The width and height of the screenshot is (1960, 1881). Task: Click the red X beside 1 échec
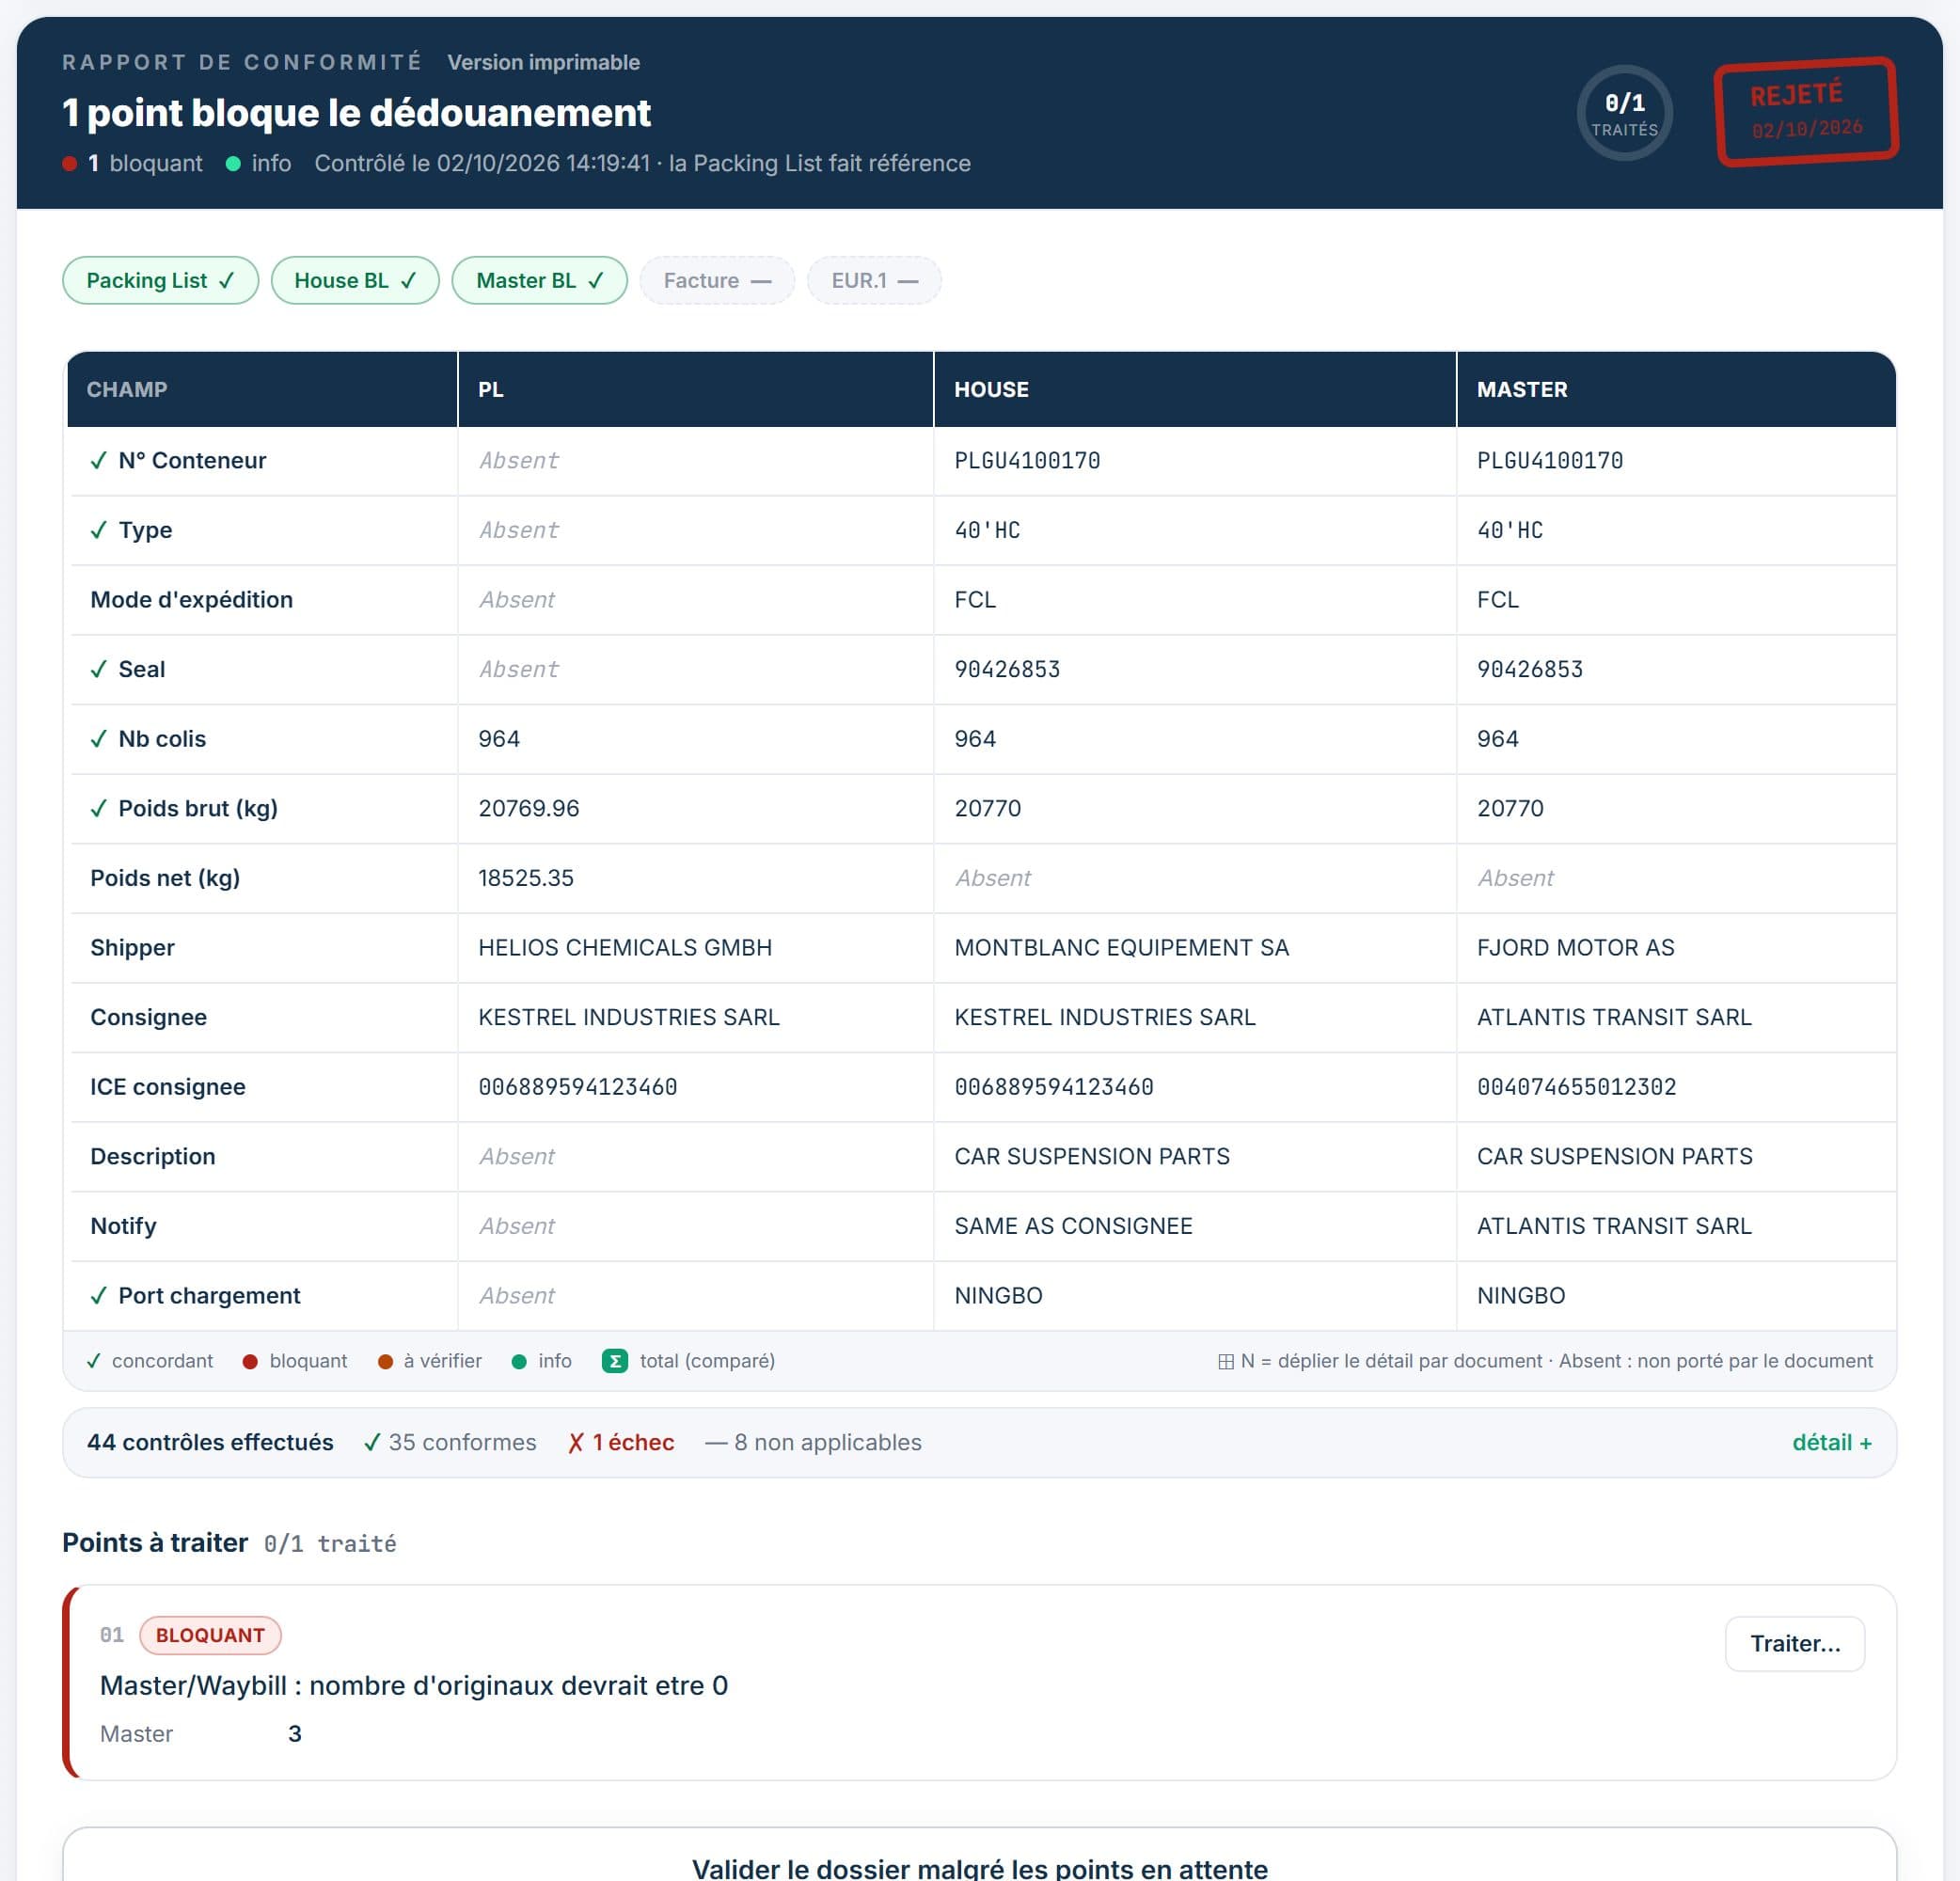576,1442
